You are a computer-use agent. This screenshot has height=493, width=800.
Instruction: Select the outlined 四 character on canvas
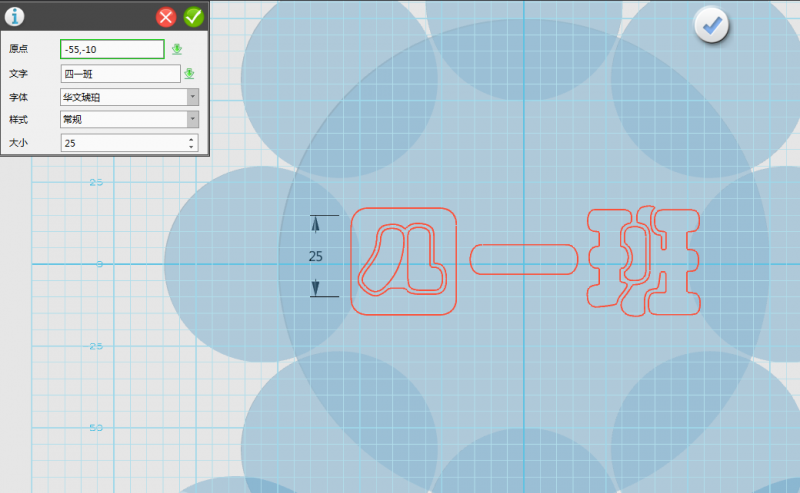point(403,261)
